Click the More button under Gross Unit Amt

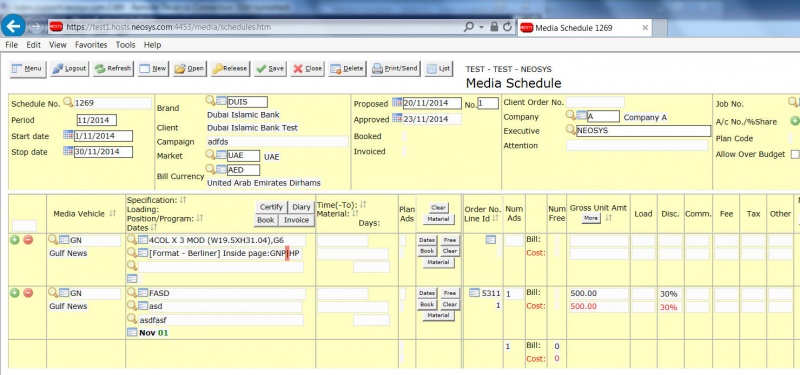(x=591, y=218)
